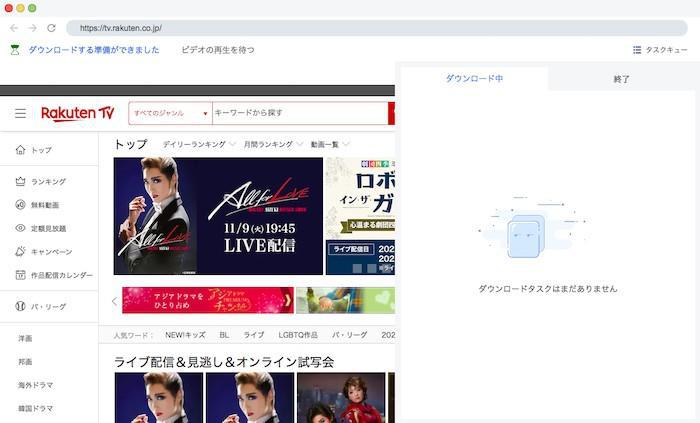Open the third thumbnail with red dress

tap(341, 398)
